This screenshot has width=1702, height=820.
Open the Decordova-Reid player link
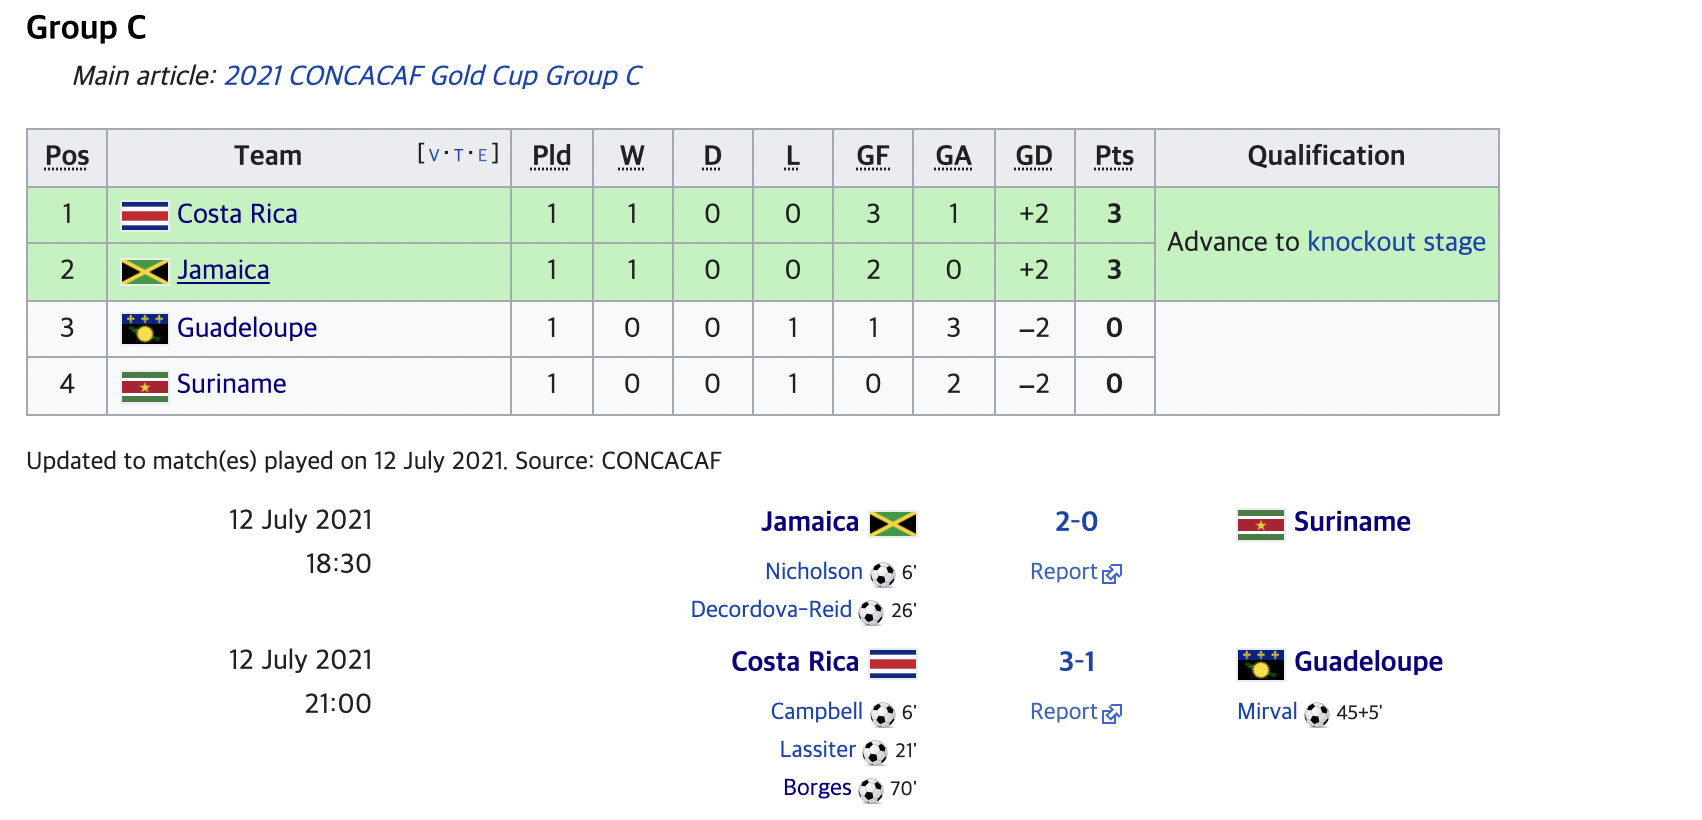[771, 610]
